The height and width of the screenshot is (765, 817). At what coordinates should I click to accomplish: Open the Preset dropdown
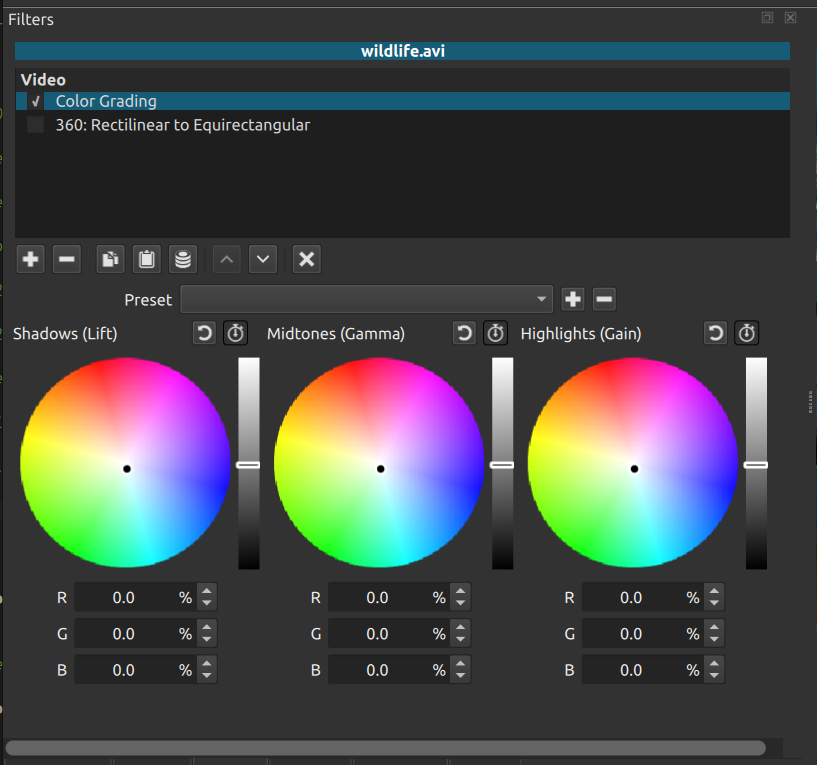[x=366, y=299]
